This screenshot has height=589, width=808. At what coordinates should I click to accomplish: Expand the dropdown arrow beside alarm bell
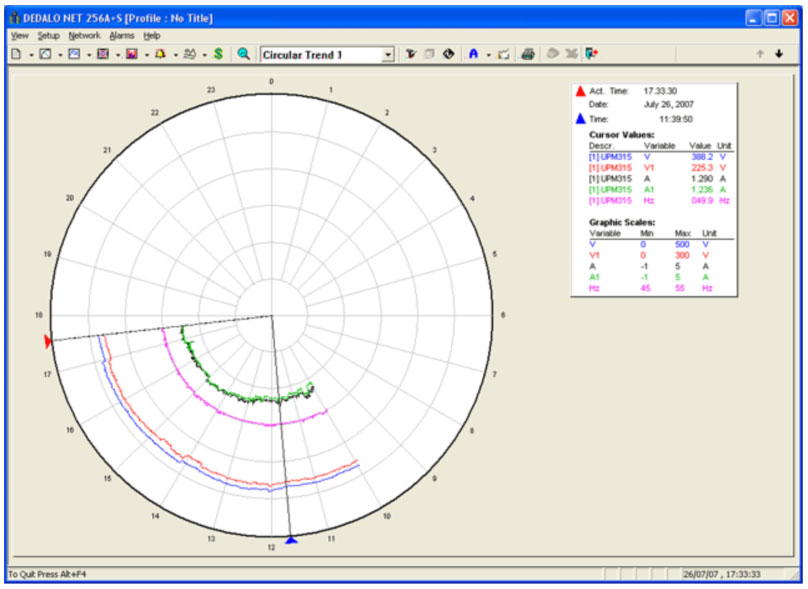pyautogui.click(x=175, y=54)
